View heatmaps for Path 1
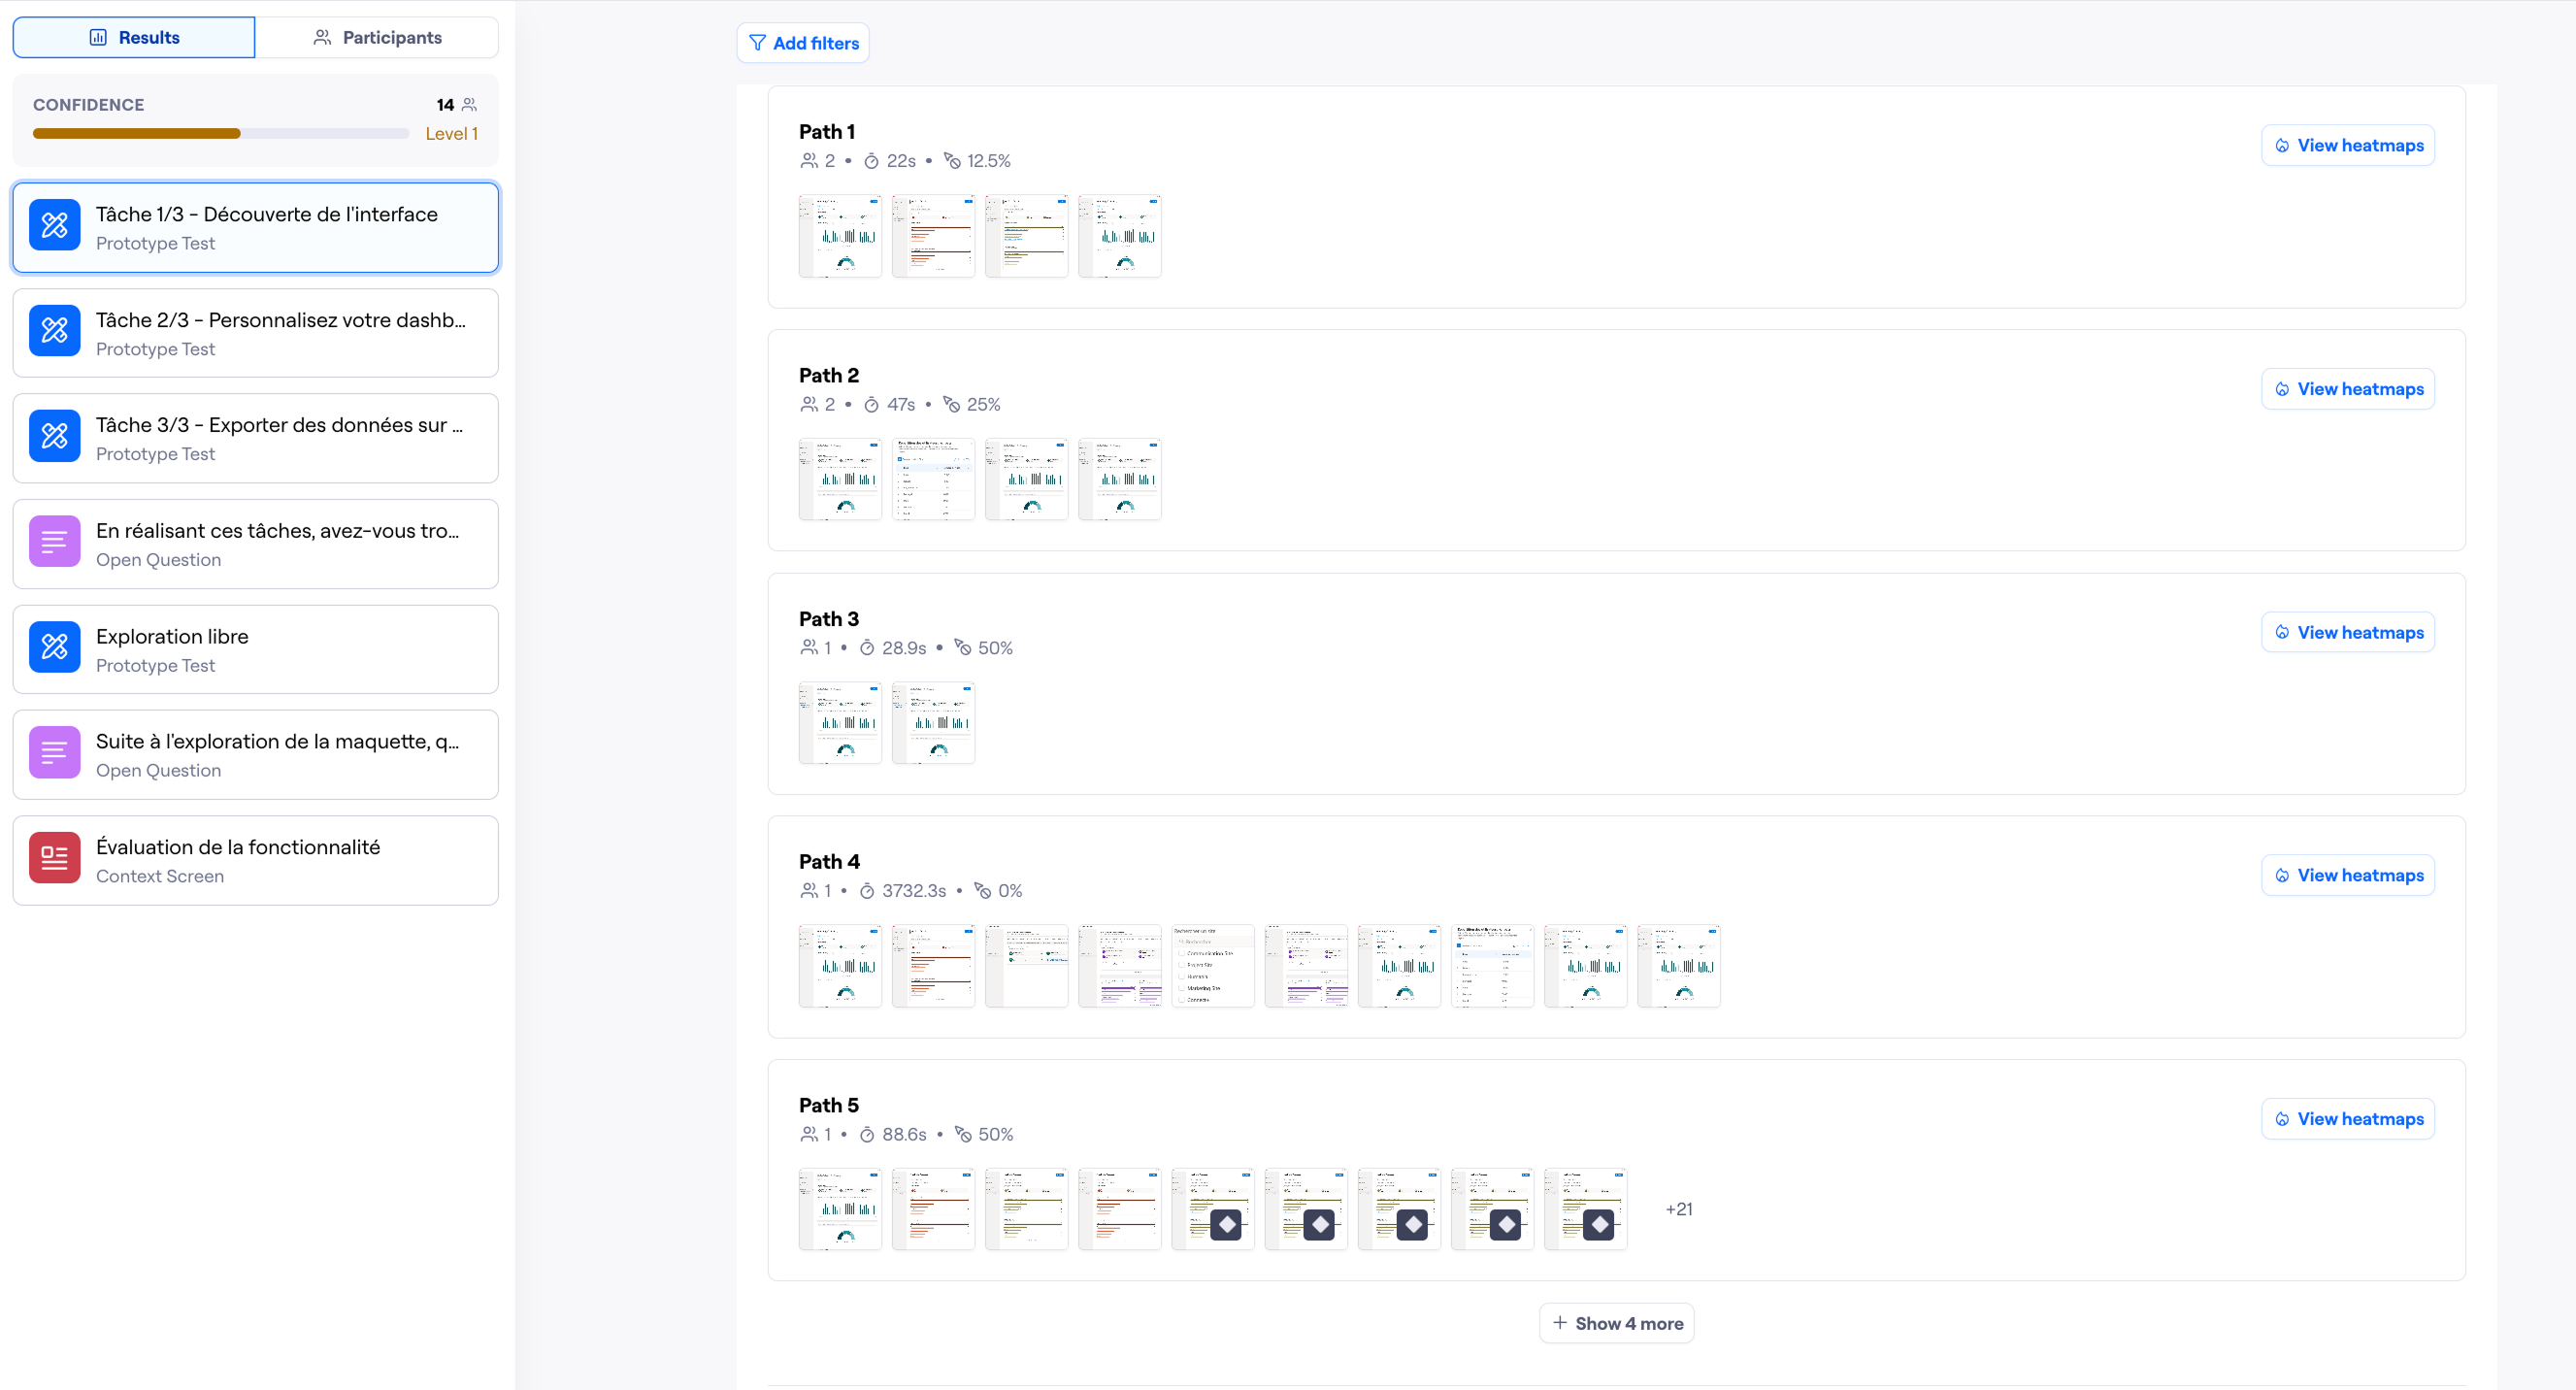 [x=2347, y=145]
